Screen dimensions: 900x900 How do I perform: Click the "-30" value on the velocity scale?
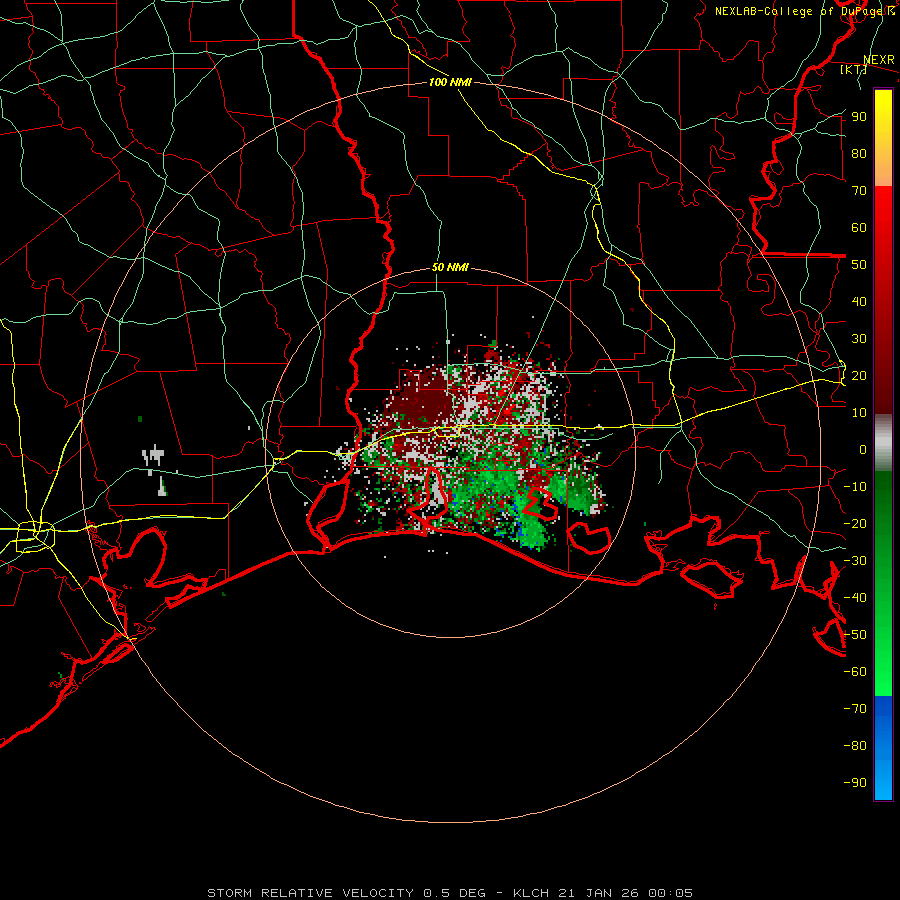click(855, 561)
